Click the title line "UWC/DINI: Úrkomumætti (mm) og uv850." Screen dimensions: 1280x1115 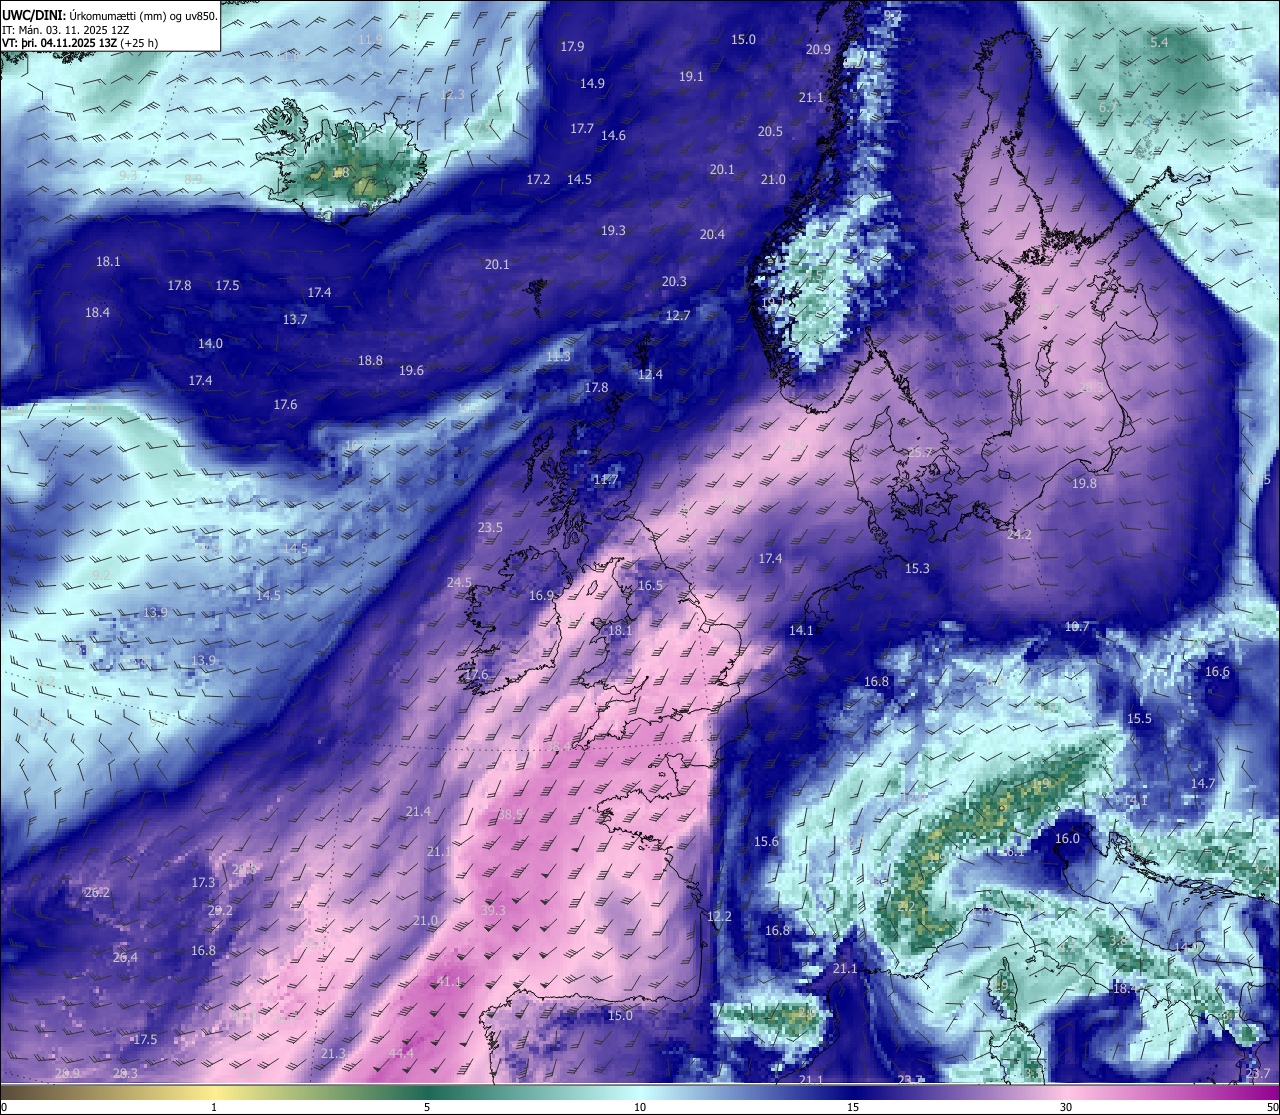click(x=110, y=16)
